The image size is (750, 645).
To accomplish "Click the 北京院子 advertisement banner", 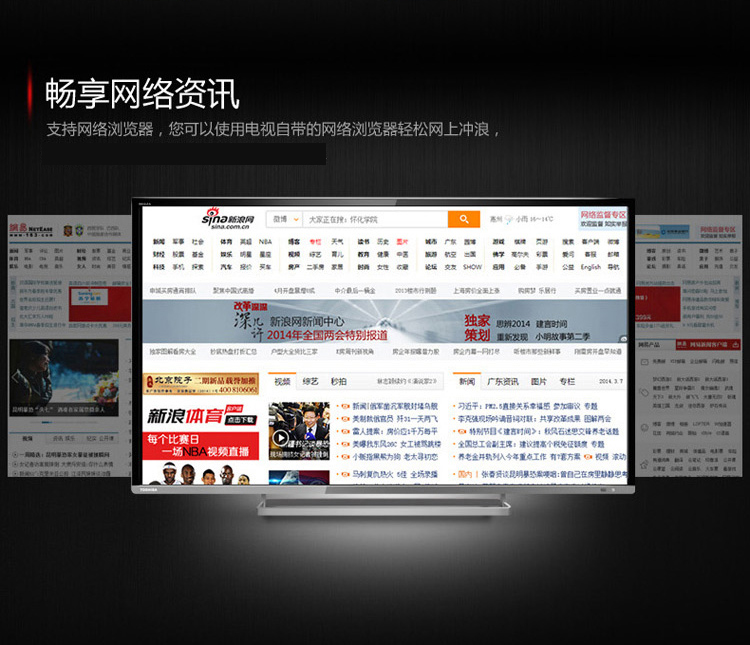I will coord(200,384).
